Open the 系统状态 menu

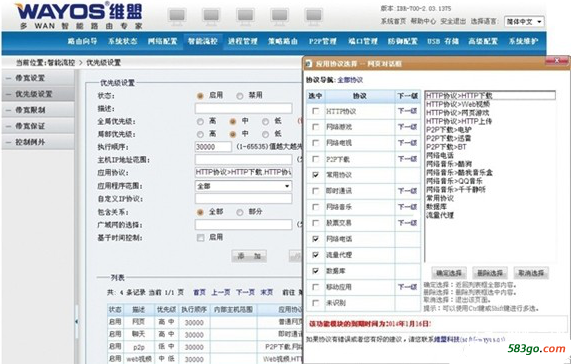(x=122, y=41)
